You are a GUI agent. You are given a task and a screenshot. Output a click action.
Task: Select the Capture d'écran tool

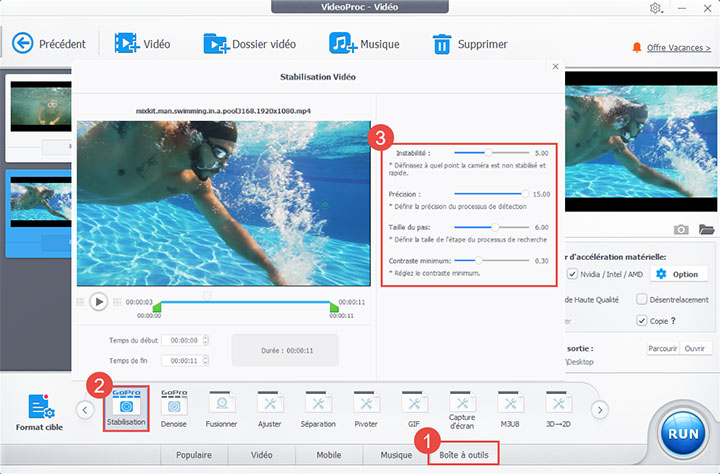(x=462, y=408)
